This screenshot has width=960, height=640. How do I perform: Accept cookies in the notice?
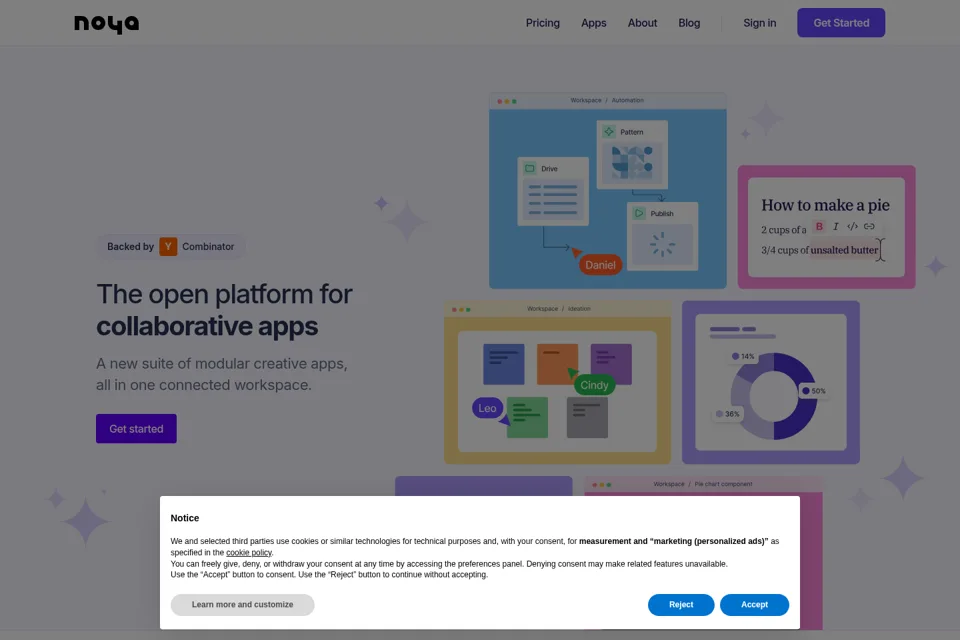(754, 604)
